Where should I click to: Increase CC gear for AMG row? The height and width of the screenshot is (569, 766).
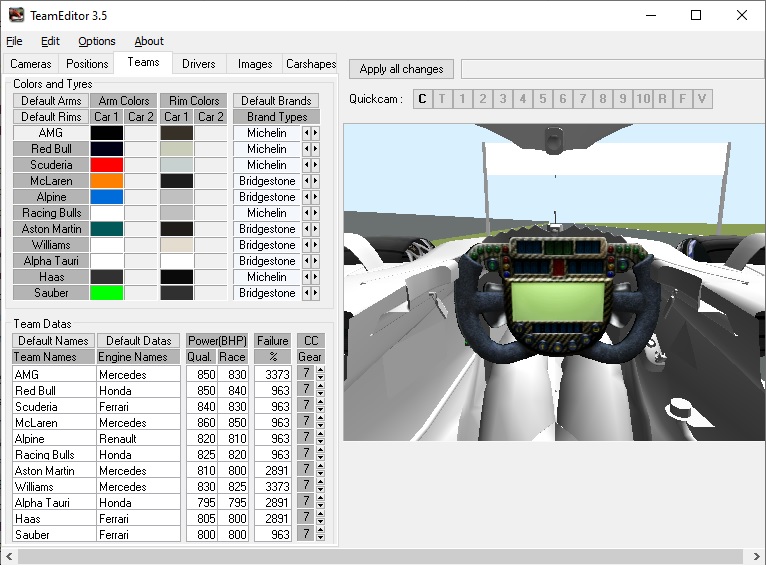click(320, 370)
